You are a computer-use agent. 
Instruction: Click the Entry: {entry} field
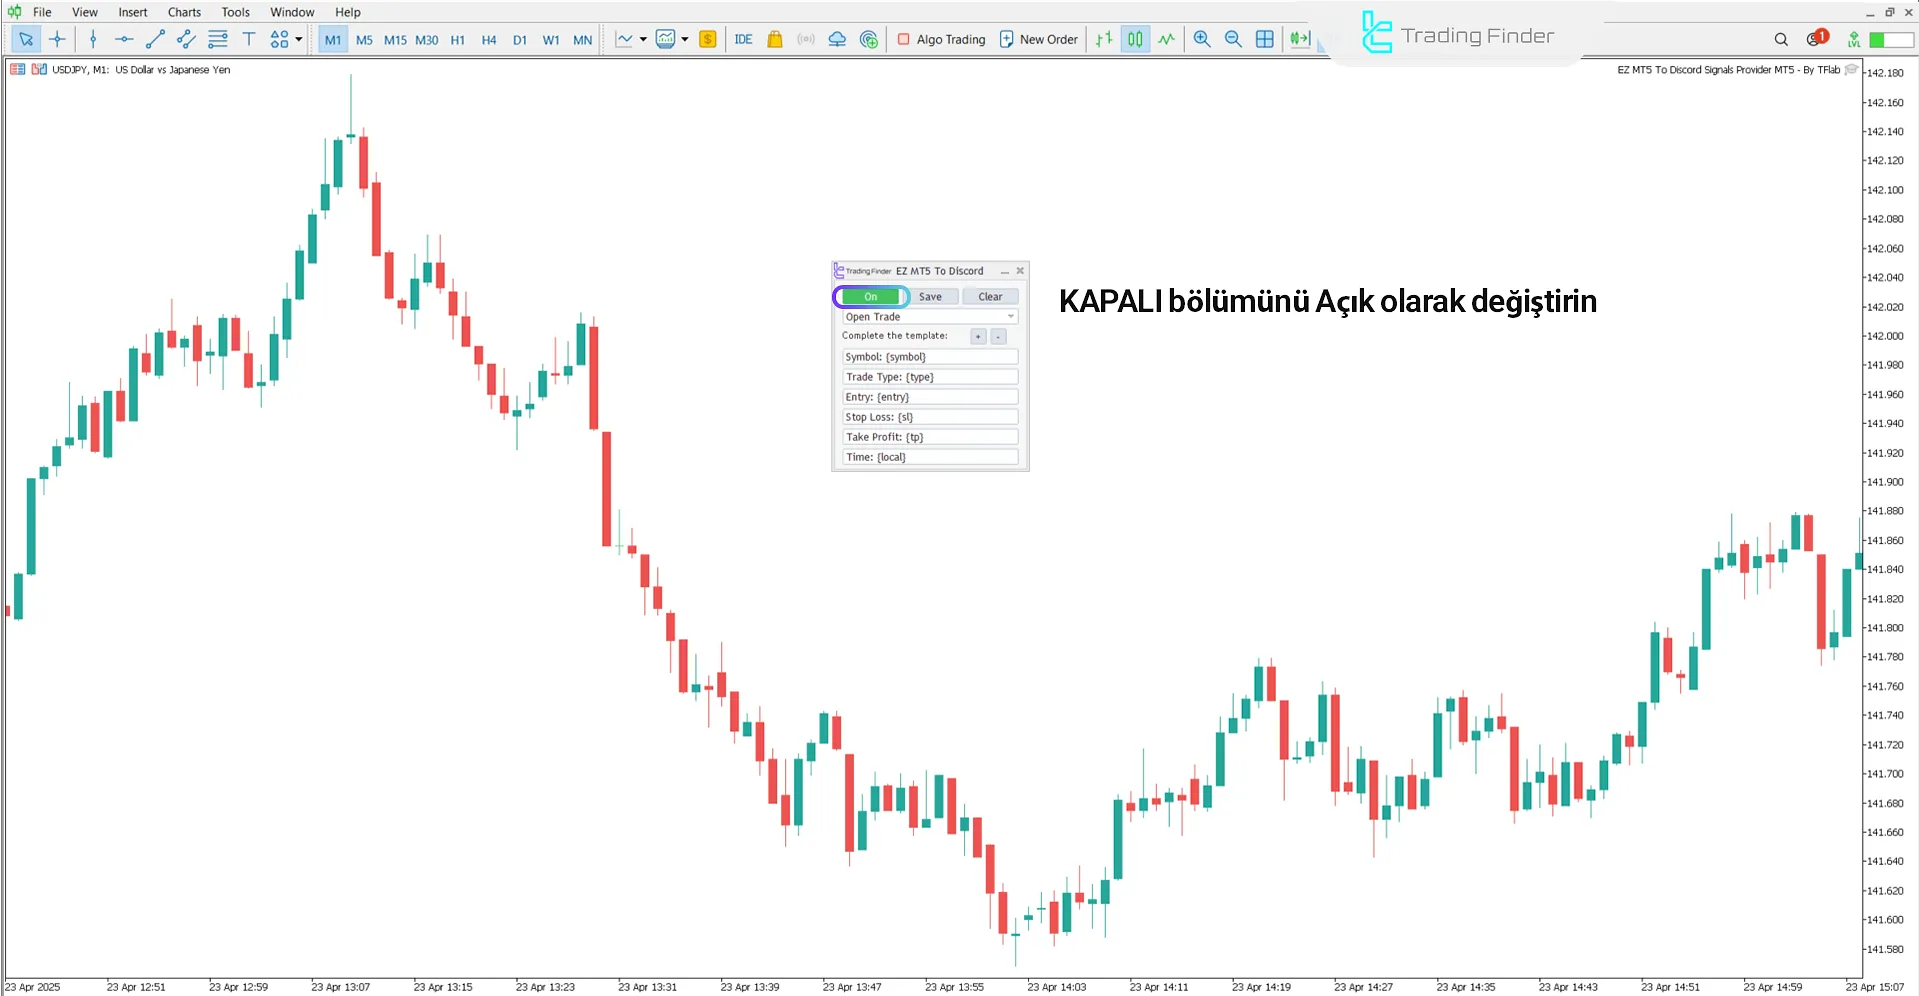[930, 396]
